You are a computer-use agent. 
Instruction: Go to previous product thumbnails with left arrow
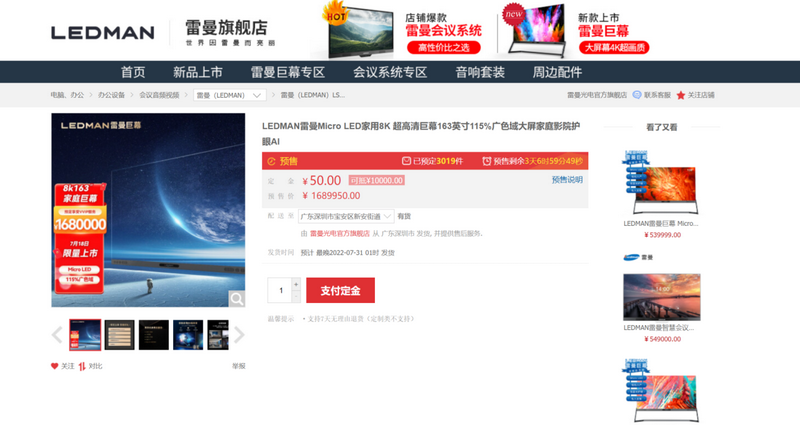(57, 335)
